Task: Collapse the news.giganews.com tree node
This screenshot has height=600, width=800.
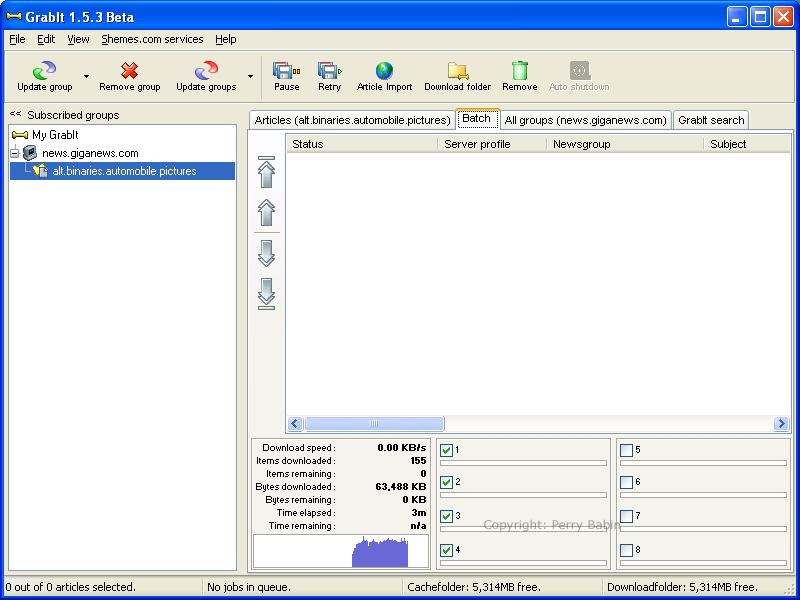Action: (x=15, y=153)
